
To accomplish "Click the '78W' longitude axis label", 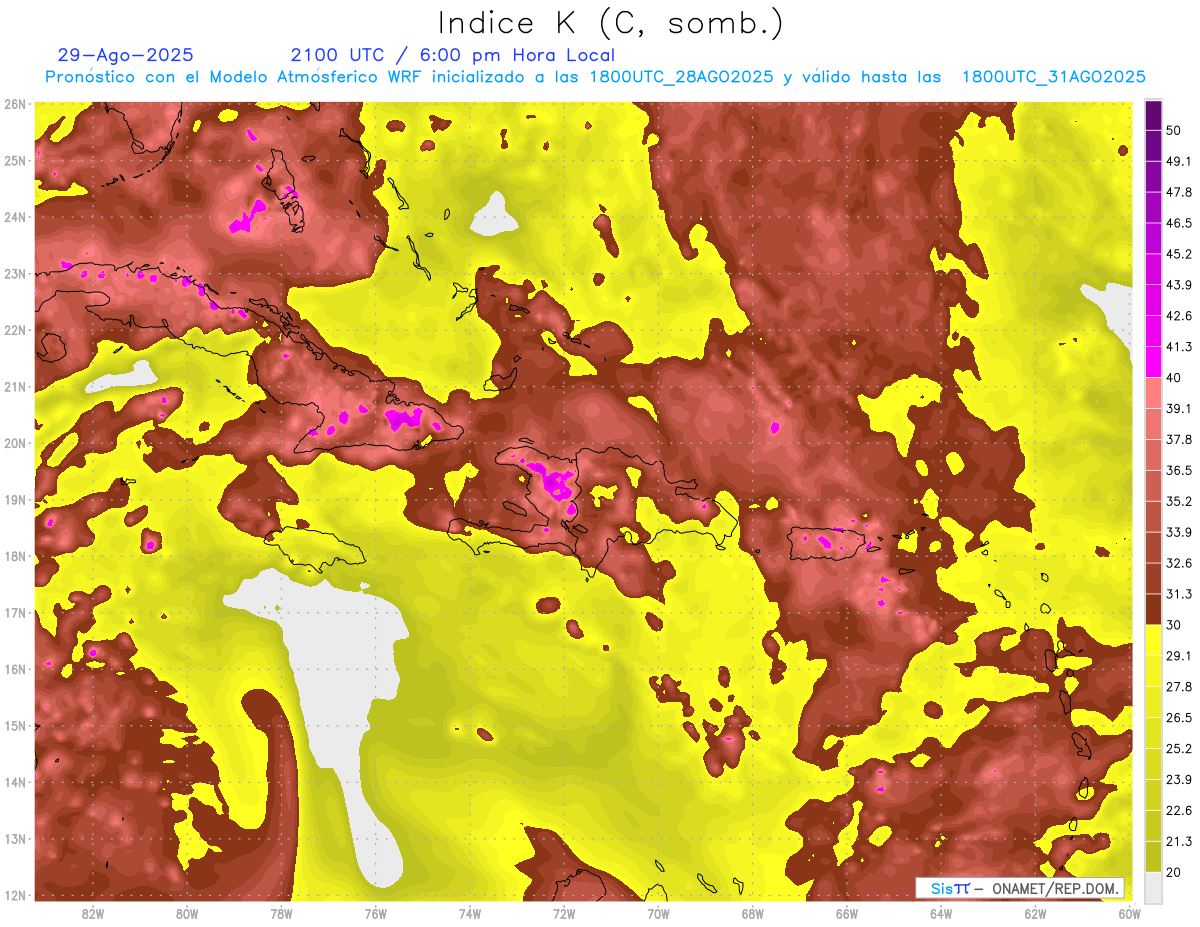I will (281, 914).
